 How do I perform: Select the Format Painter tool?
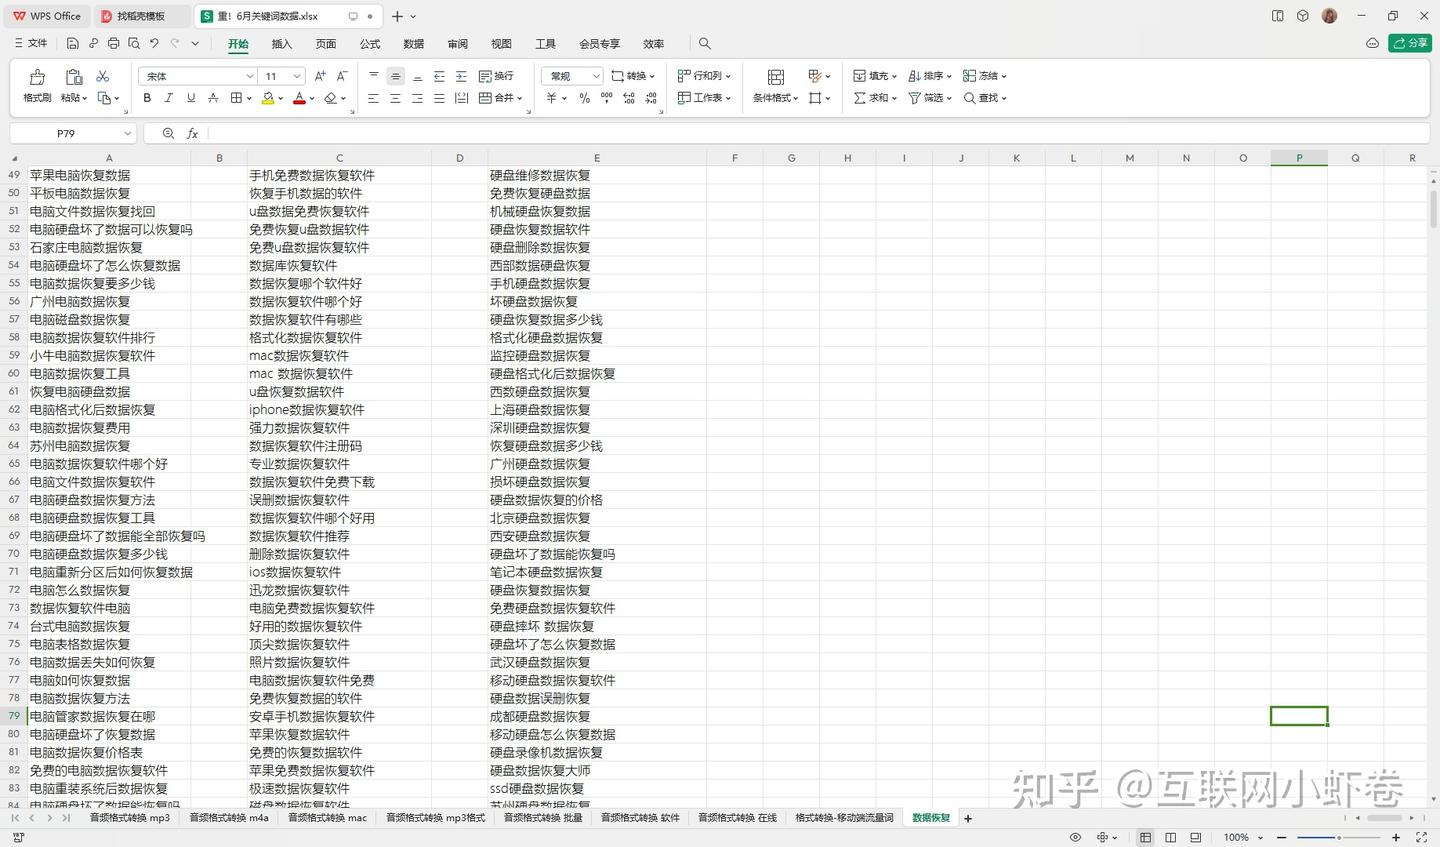point(35,85)
